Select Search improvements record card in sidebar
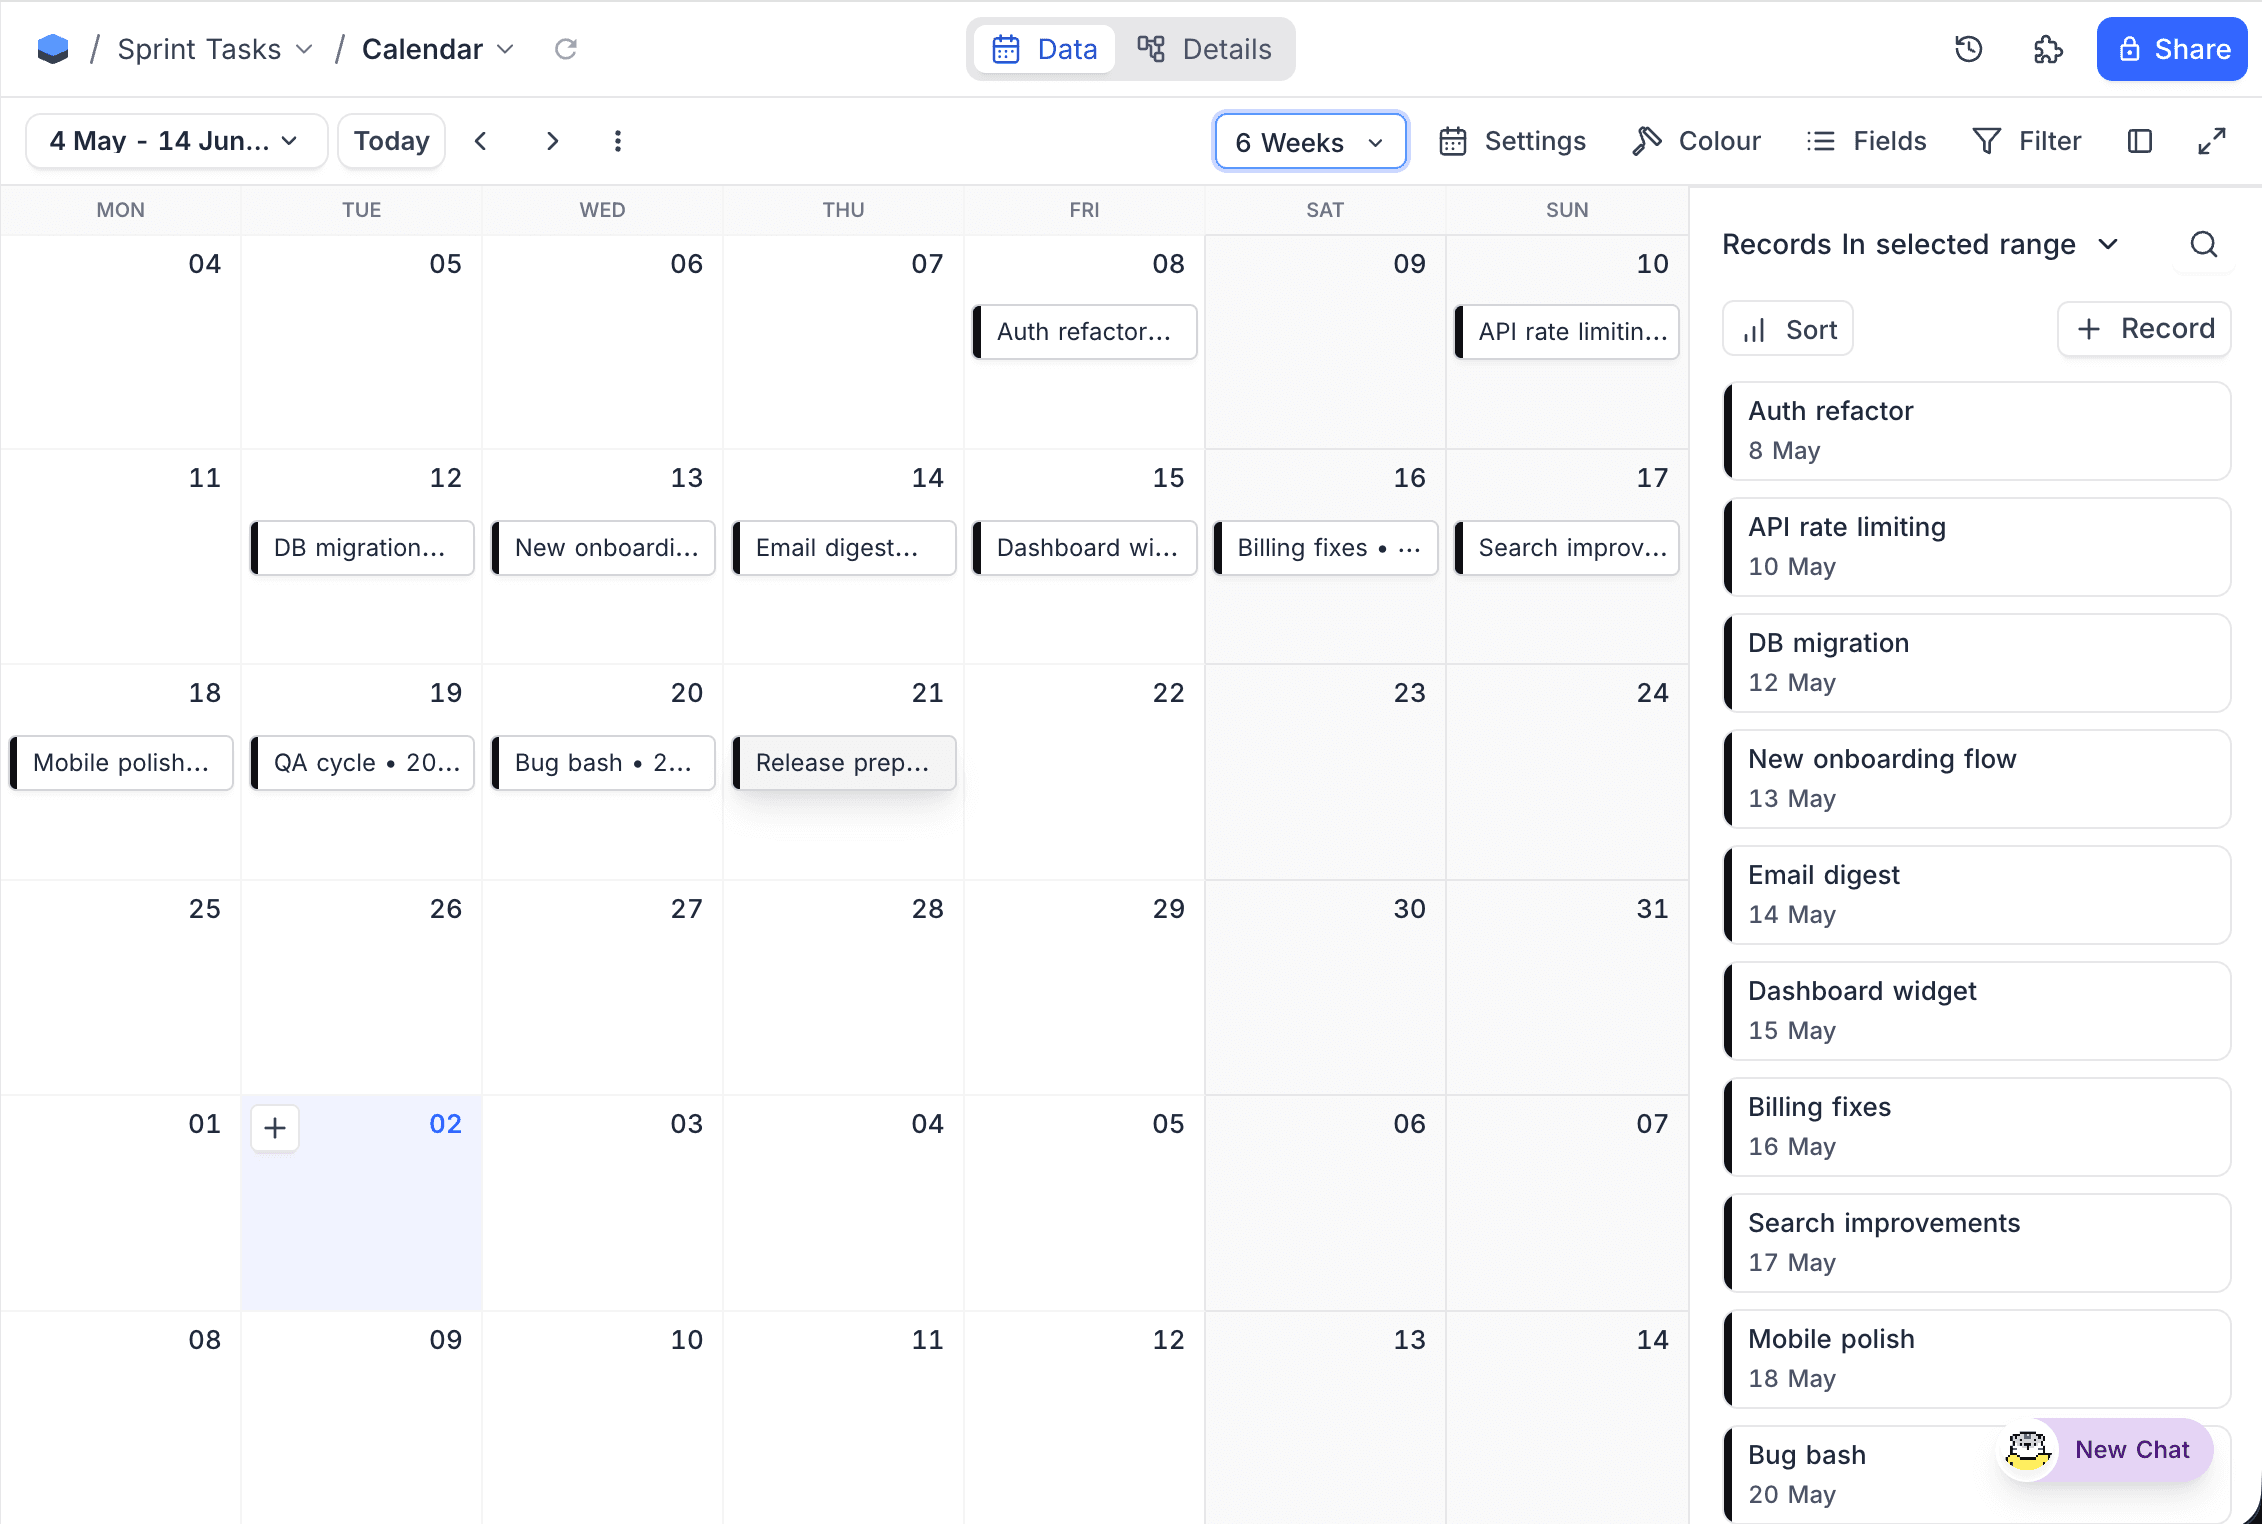 tap(1977, 1243)
